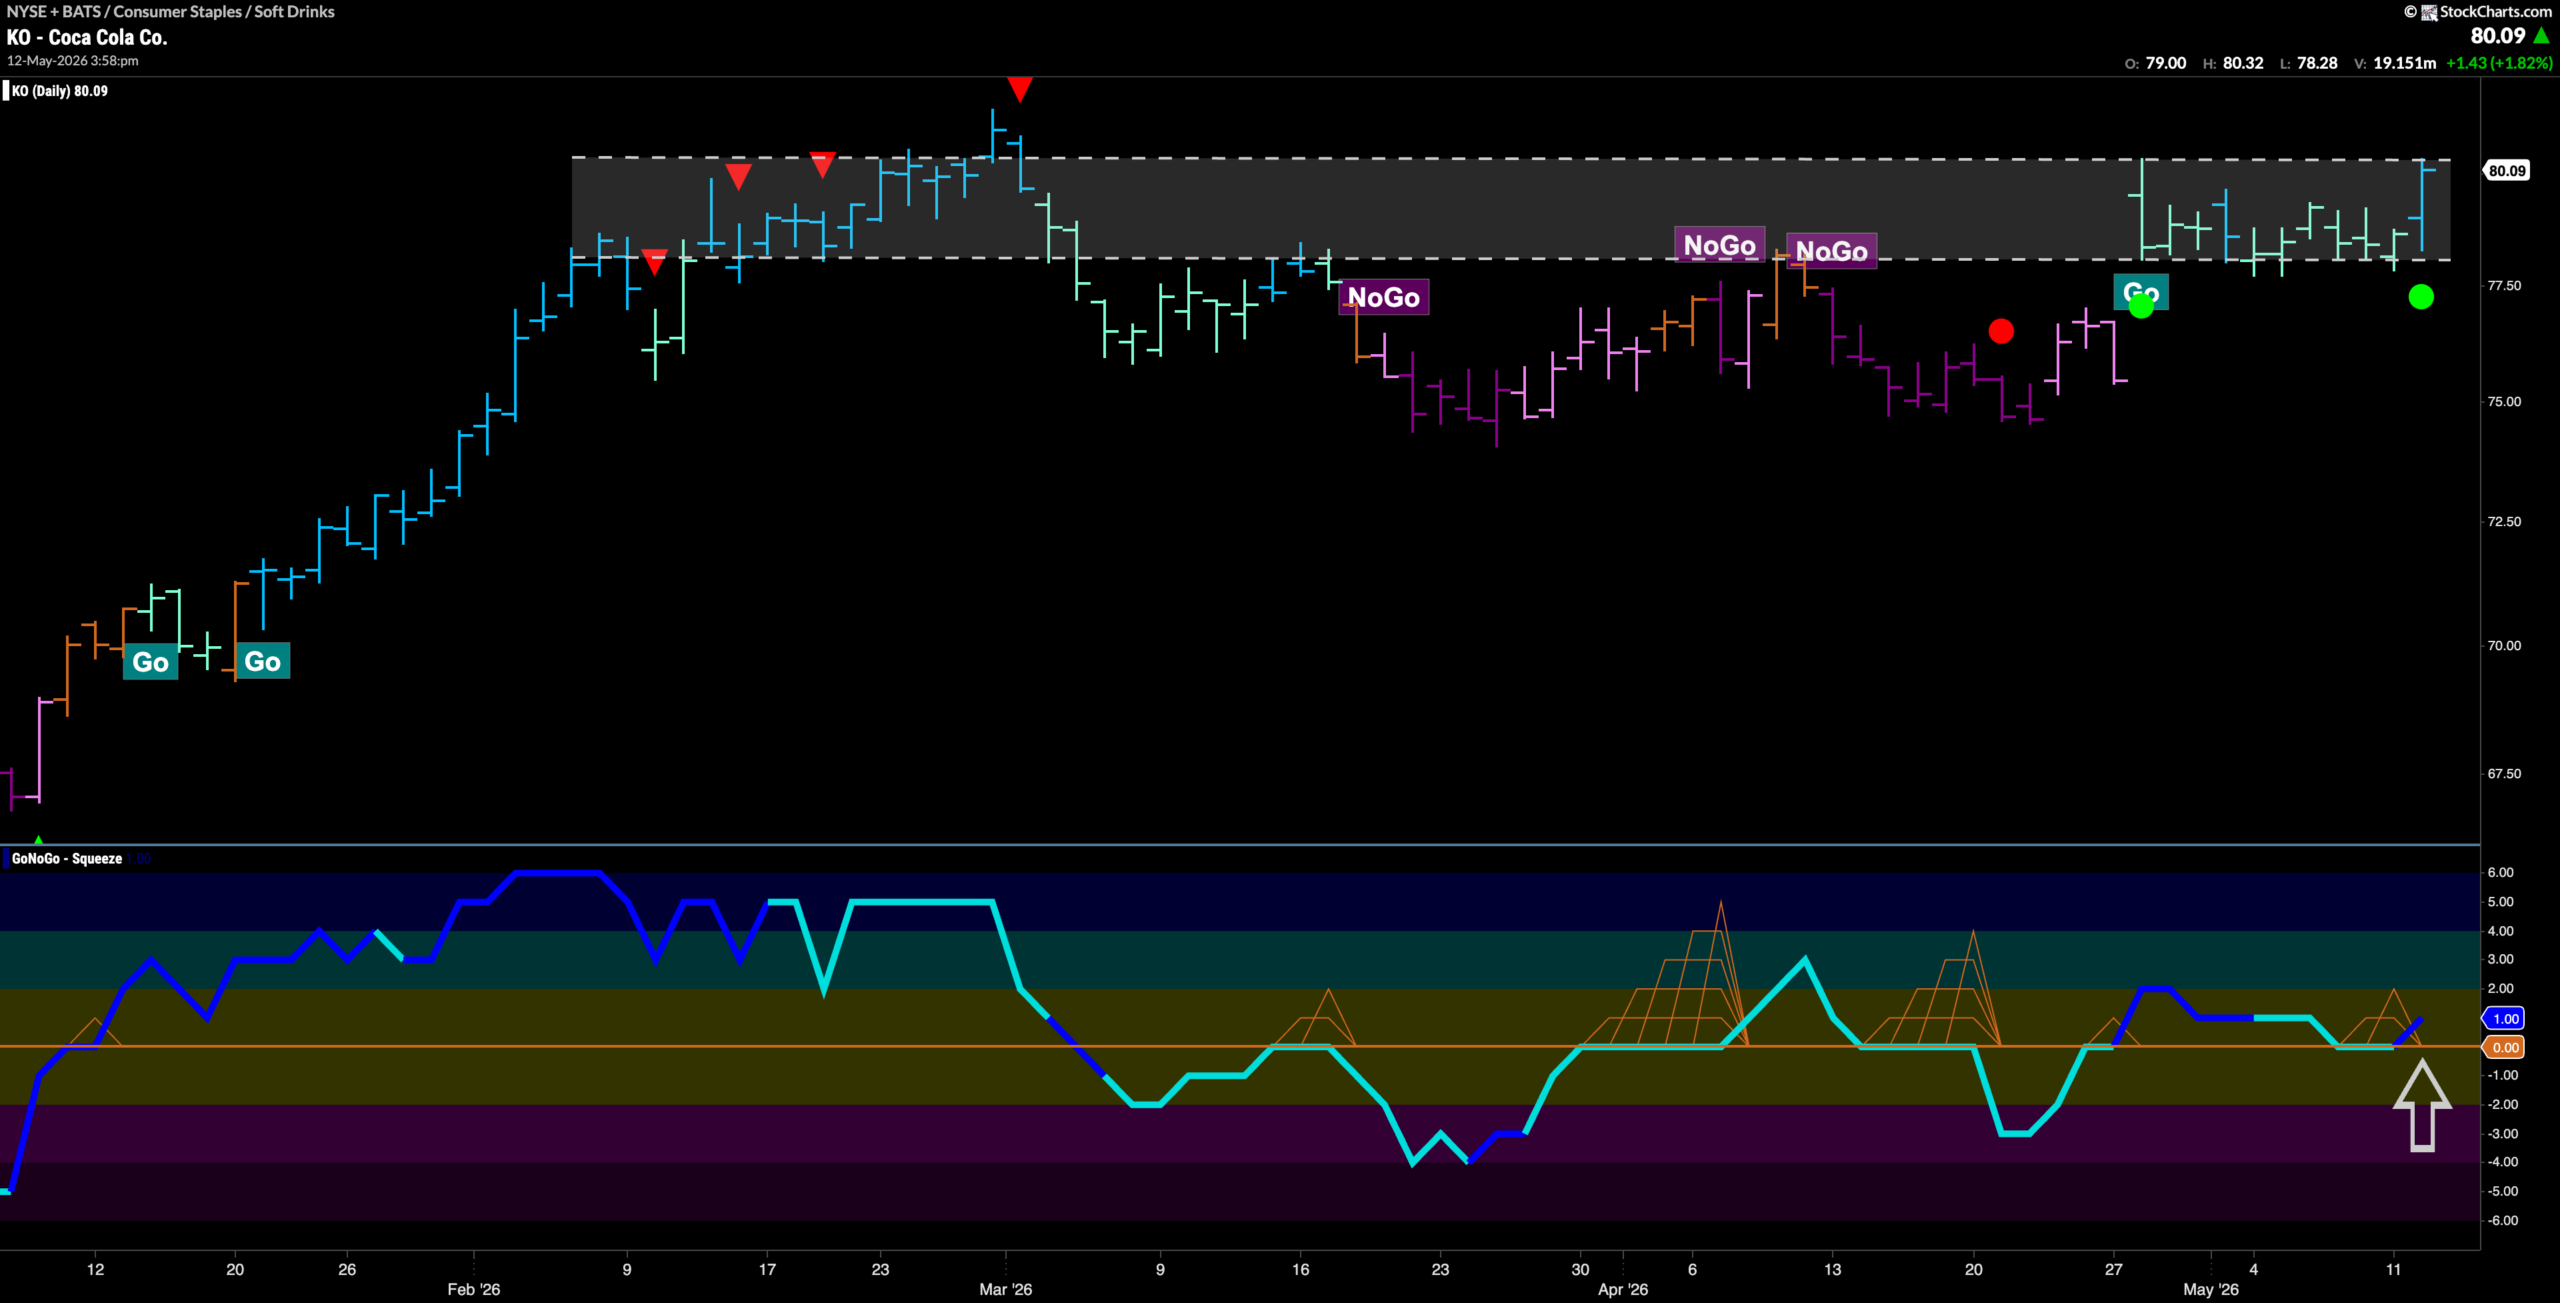This screenshot has width=2560, height=1303.
Task: Click the orange squeeze grid peak near April 7
Action: (x=1720, y=915)
